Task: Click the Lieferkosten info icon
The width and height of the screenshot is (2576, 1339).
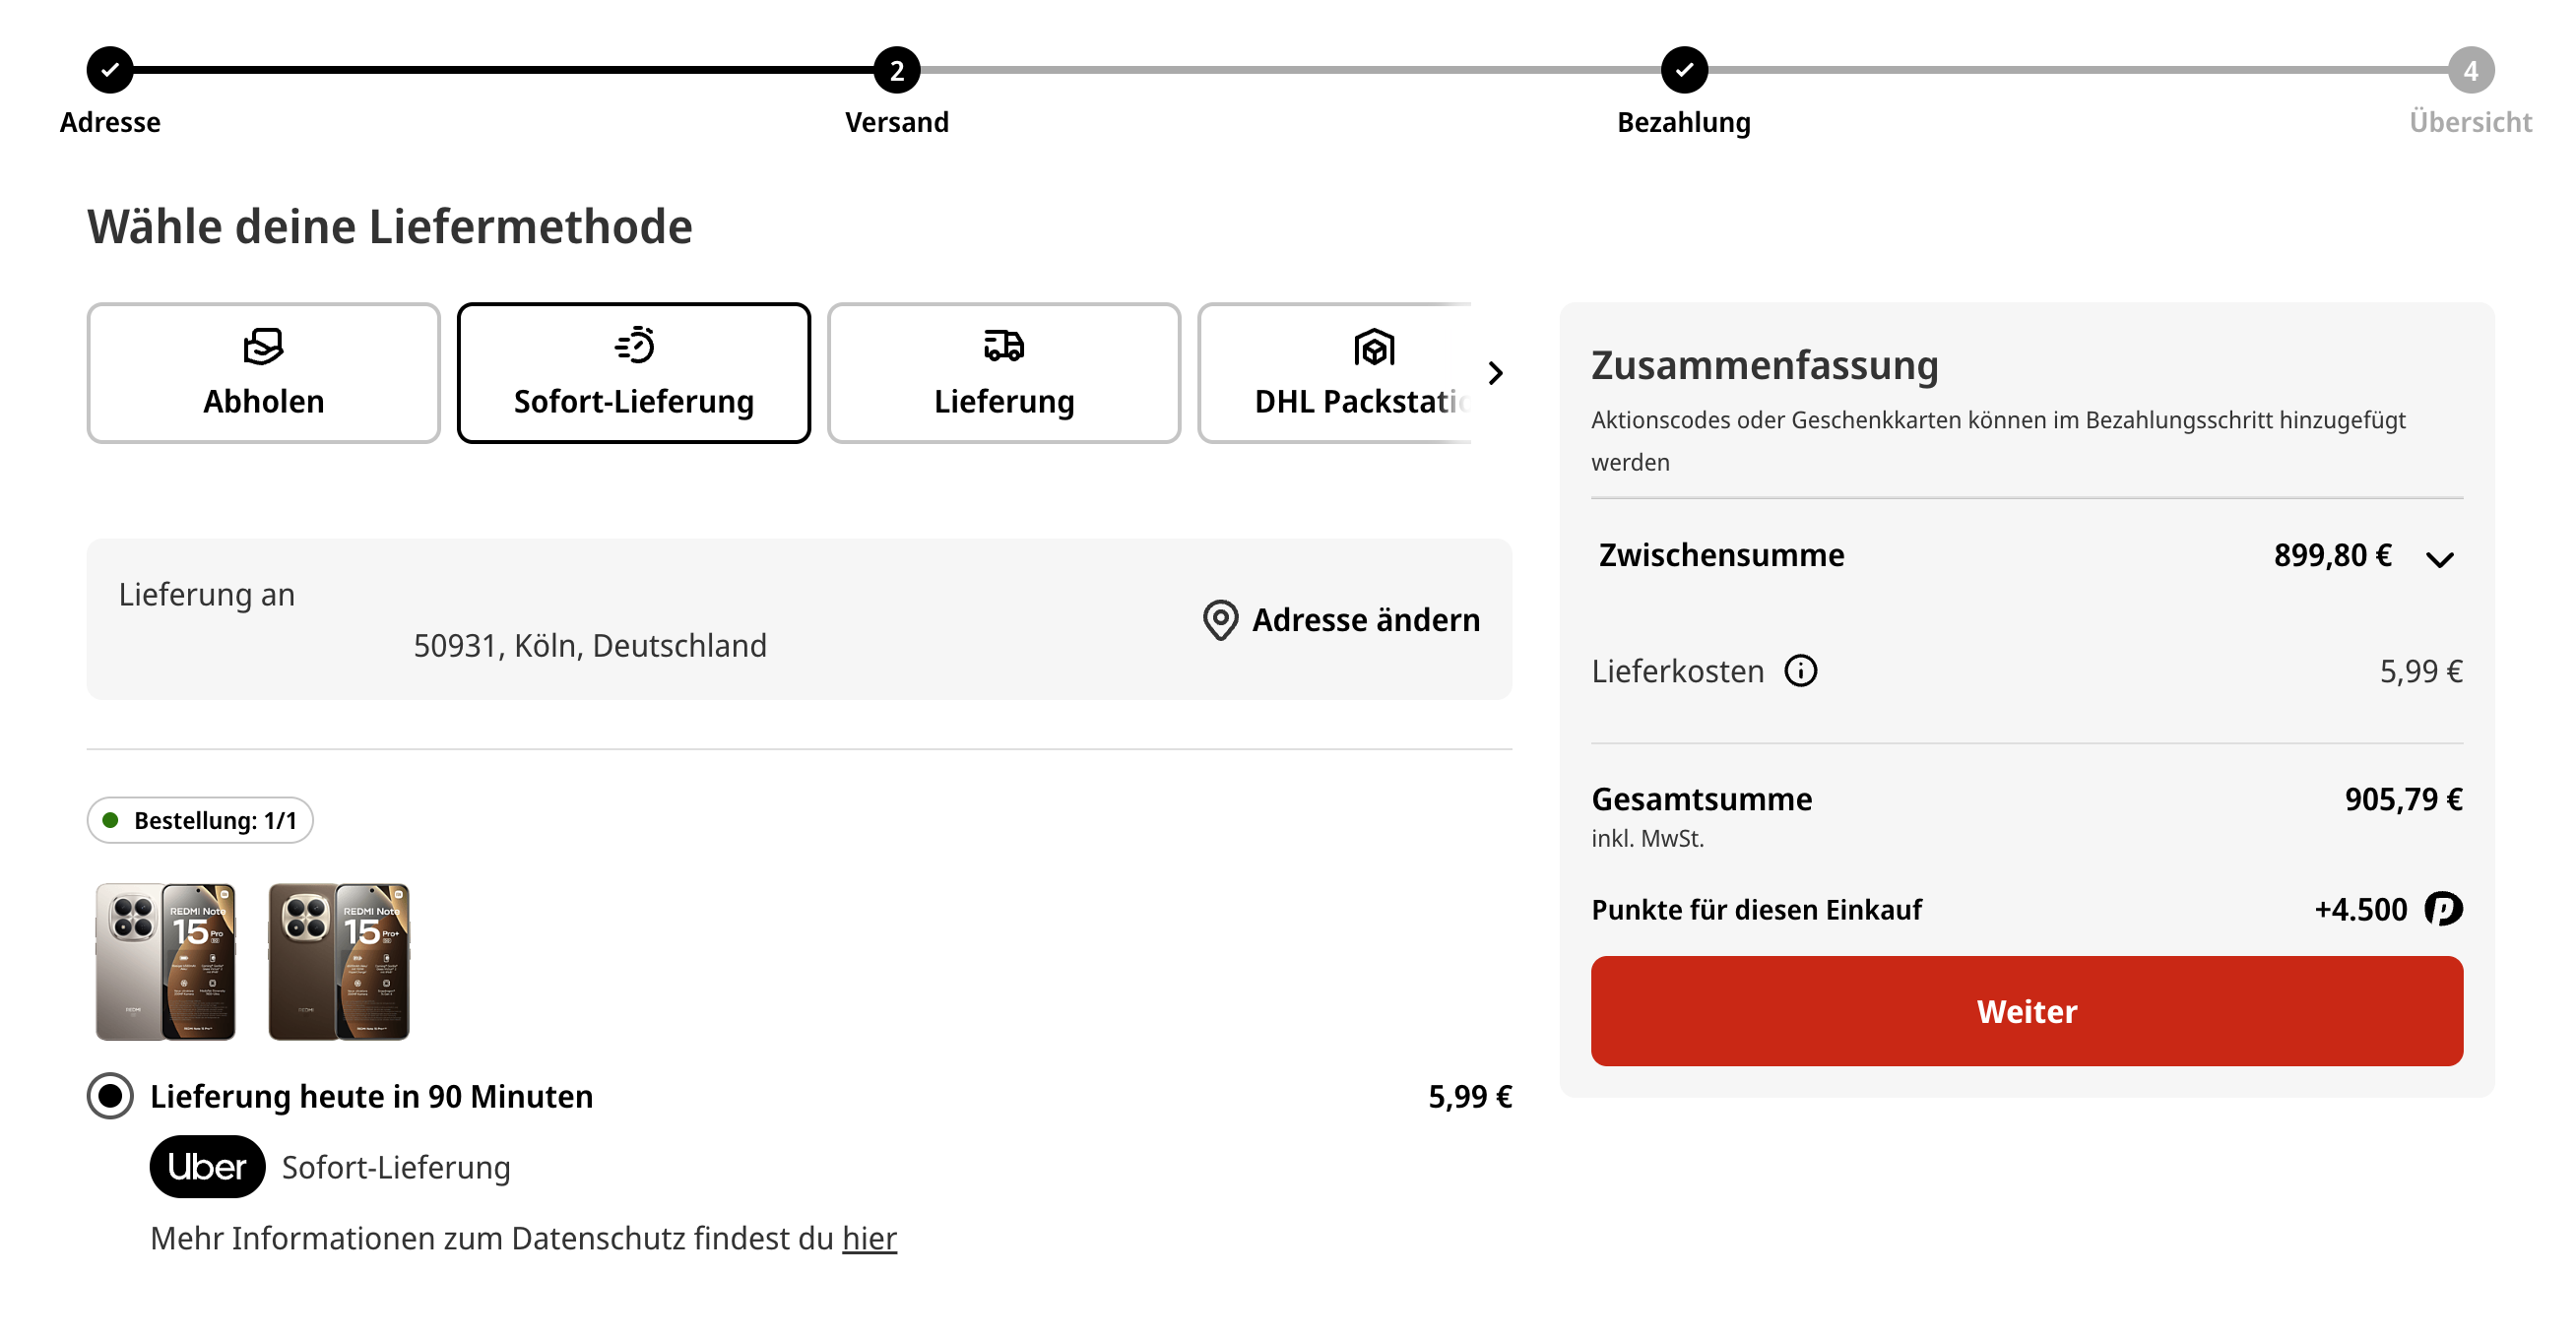Action: [1800, 671]
